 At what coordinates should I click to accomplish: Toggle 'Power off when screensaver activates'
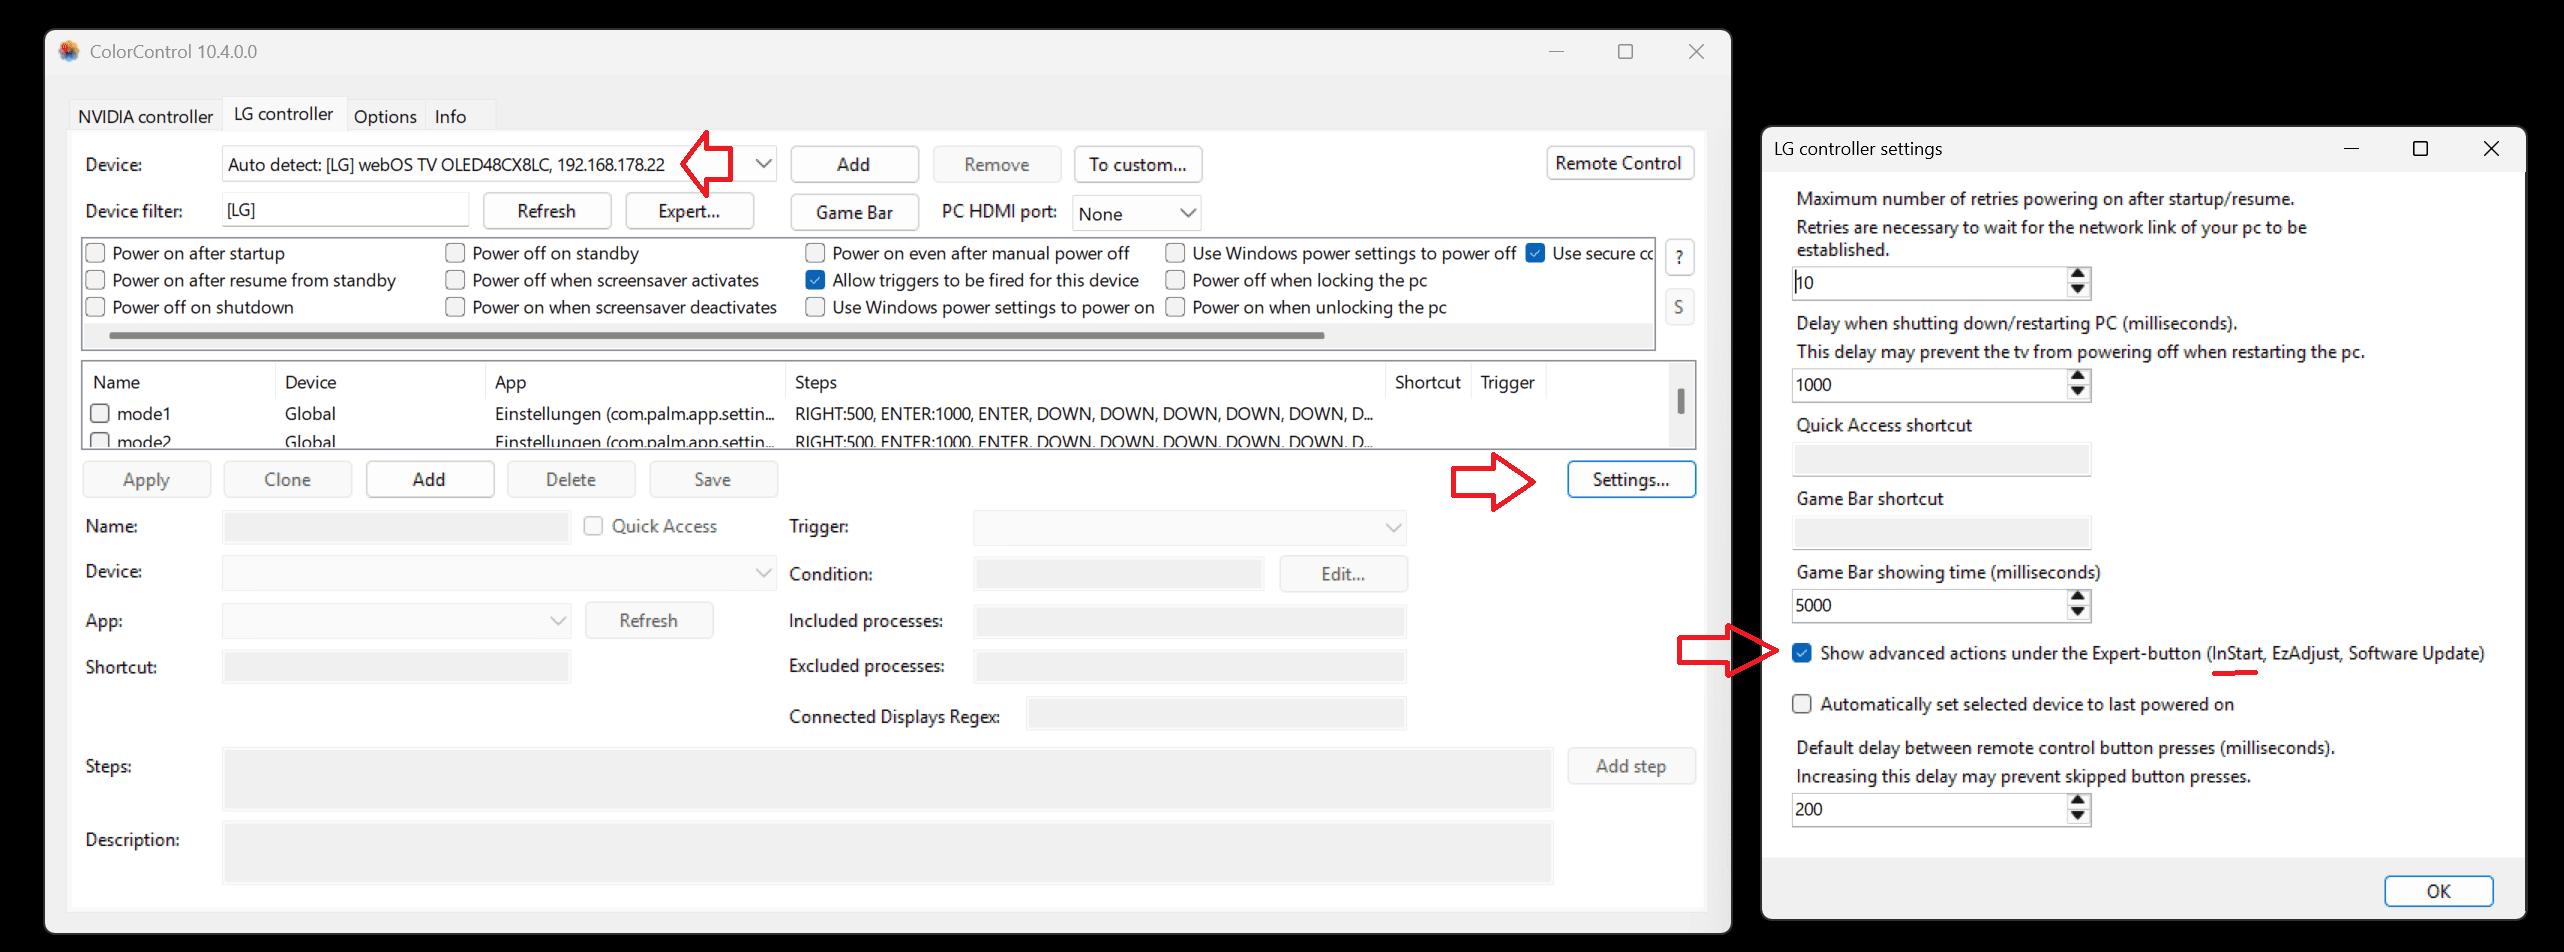(456, 280)
